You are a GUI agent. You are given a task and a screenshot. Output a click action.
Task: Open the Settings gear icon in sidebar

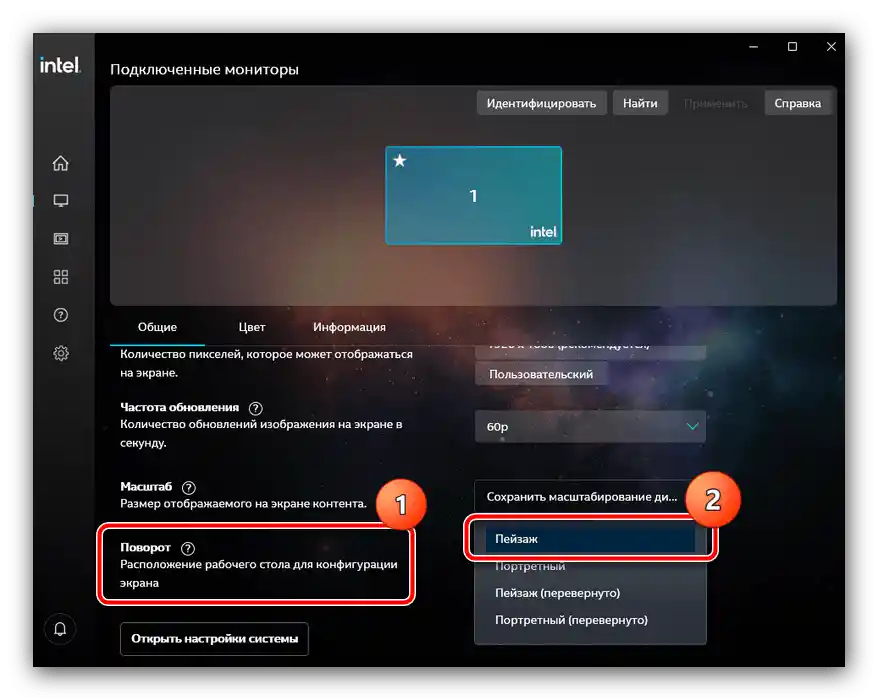(x=60, y=353)
